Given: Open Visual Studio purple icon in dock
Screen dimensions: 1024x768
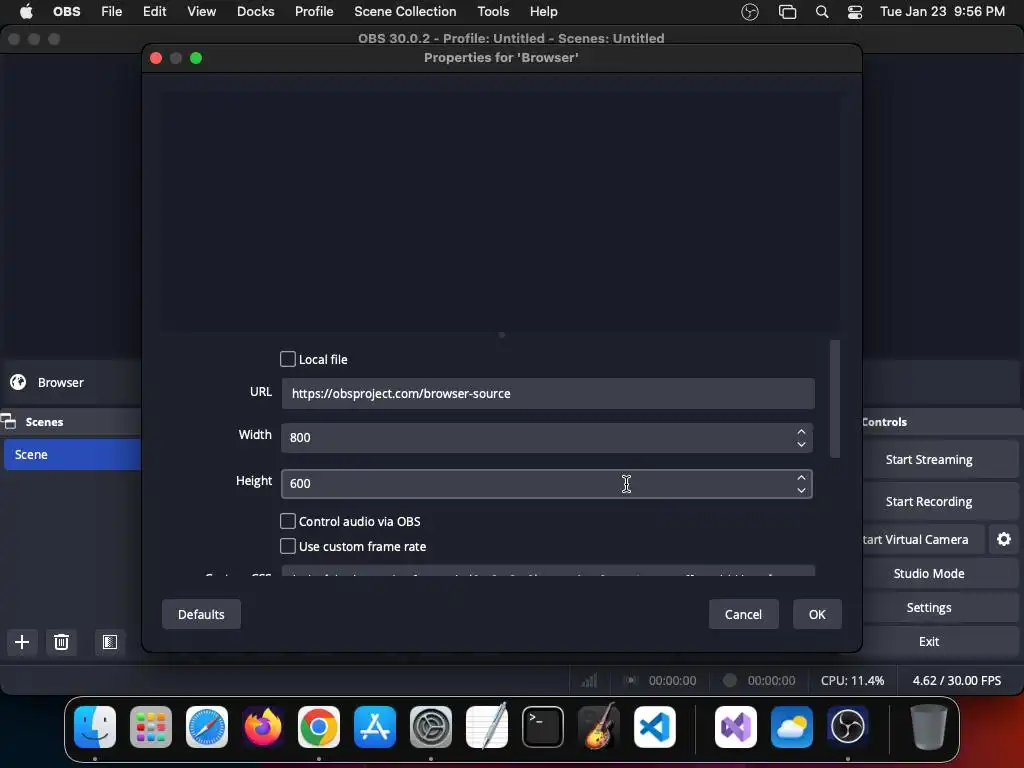Looking at the screenshot, I should (x=736, y=727).
